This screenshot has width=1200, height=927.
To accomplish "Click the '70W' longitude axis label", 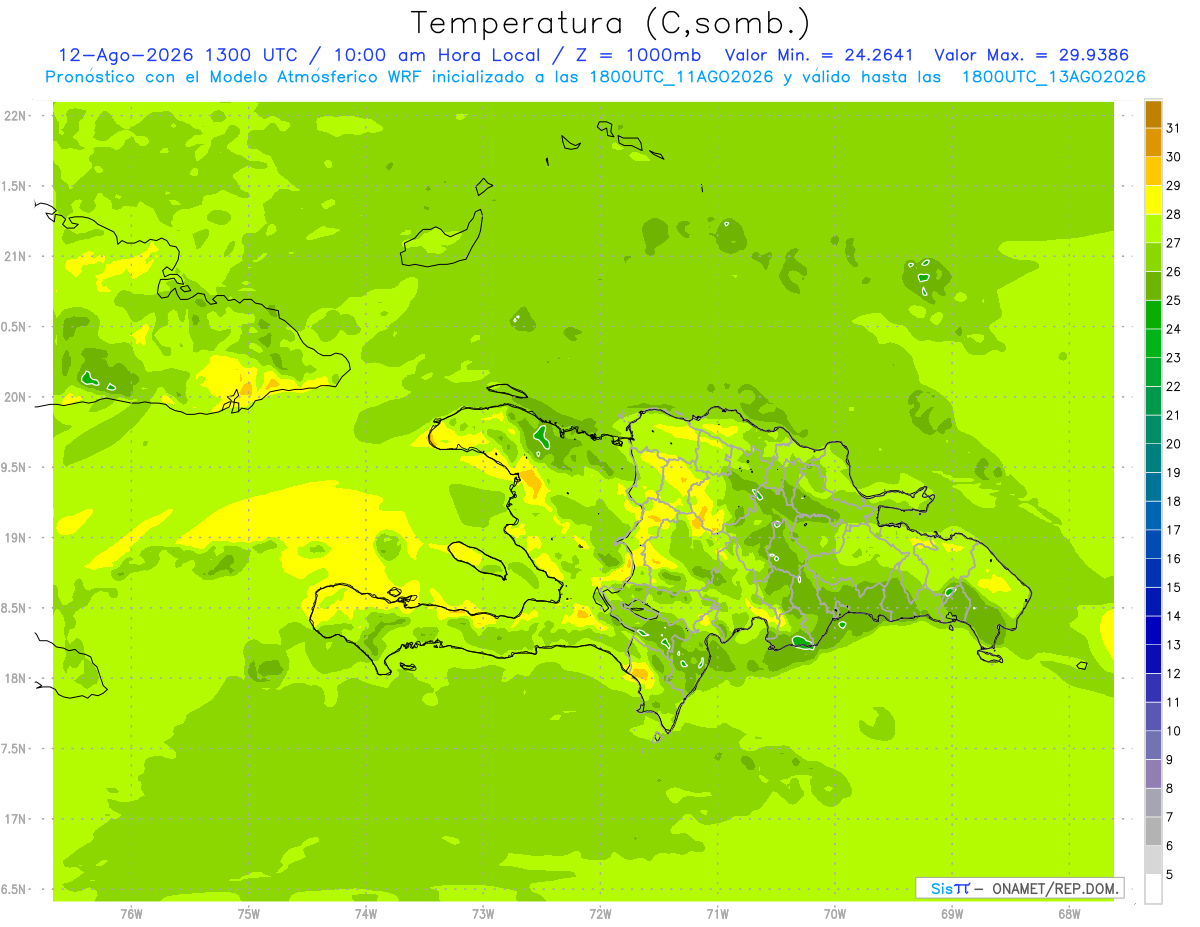I will tap(835, 914).
